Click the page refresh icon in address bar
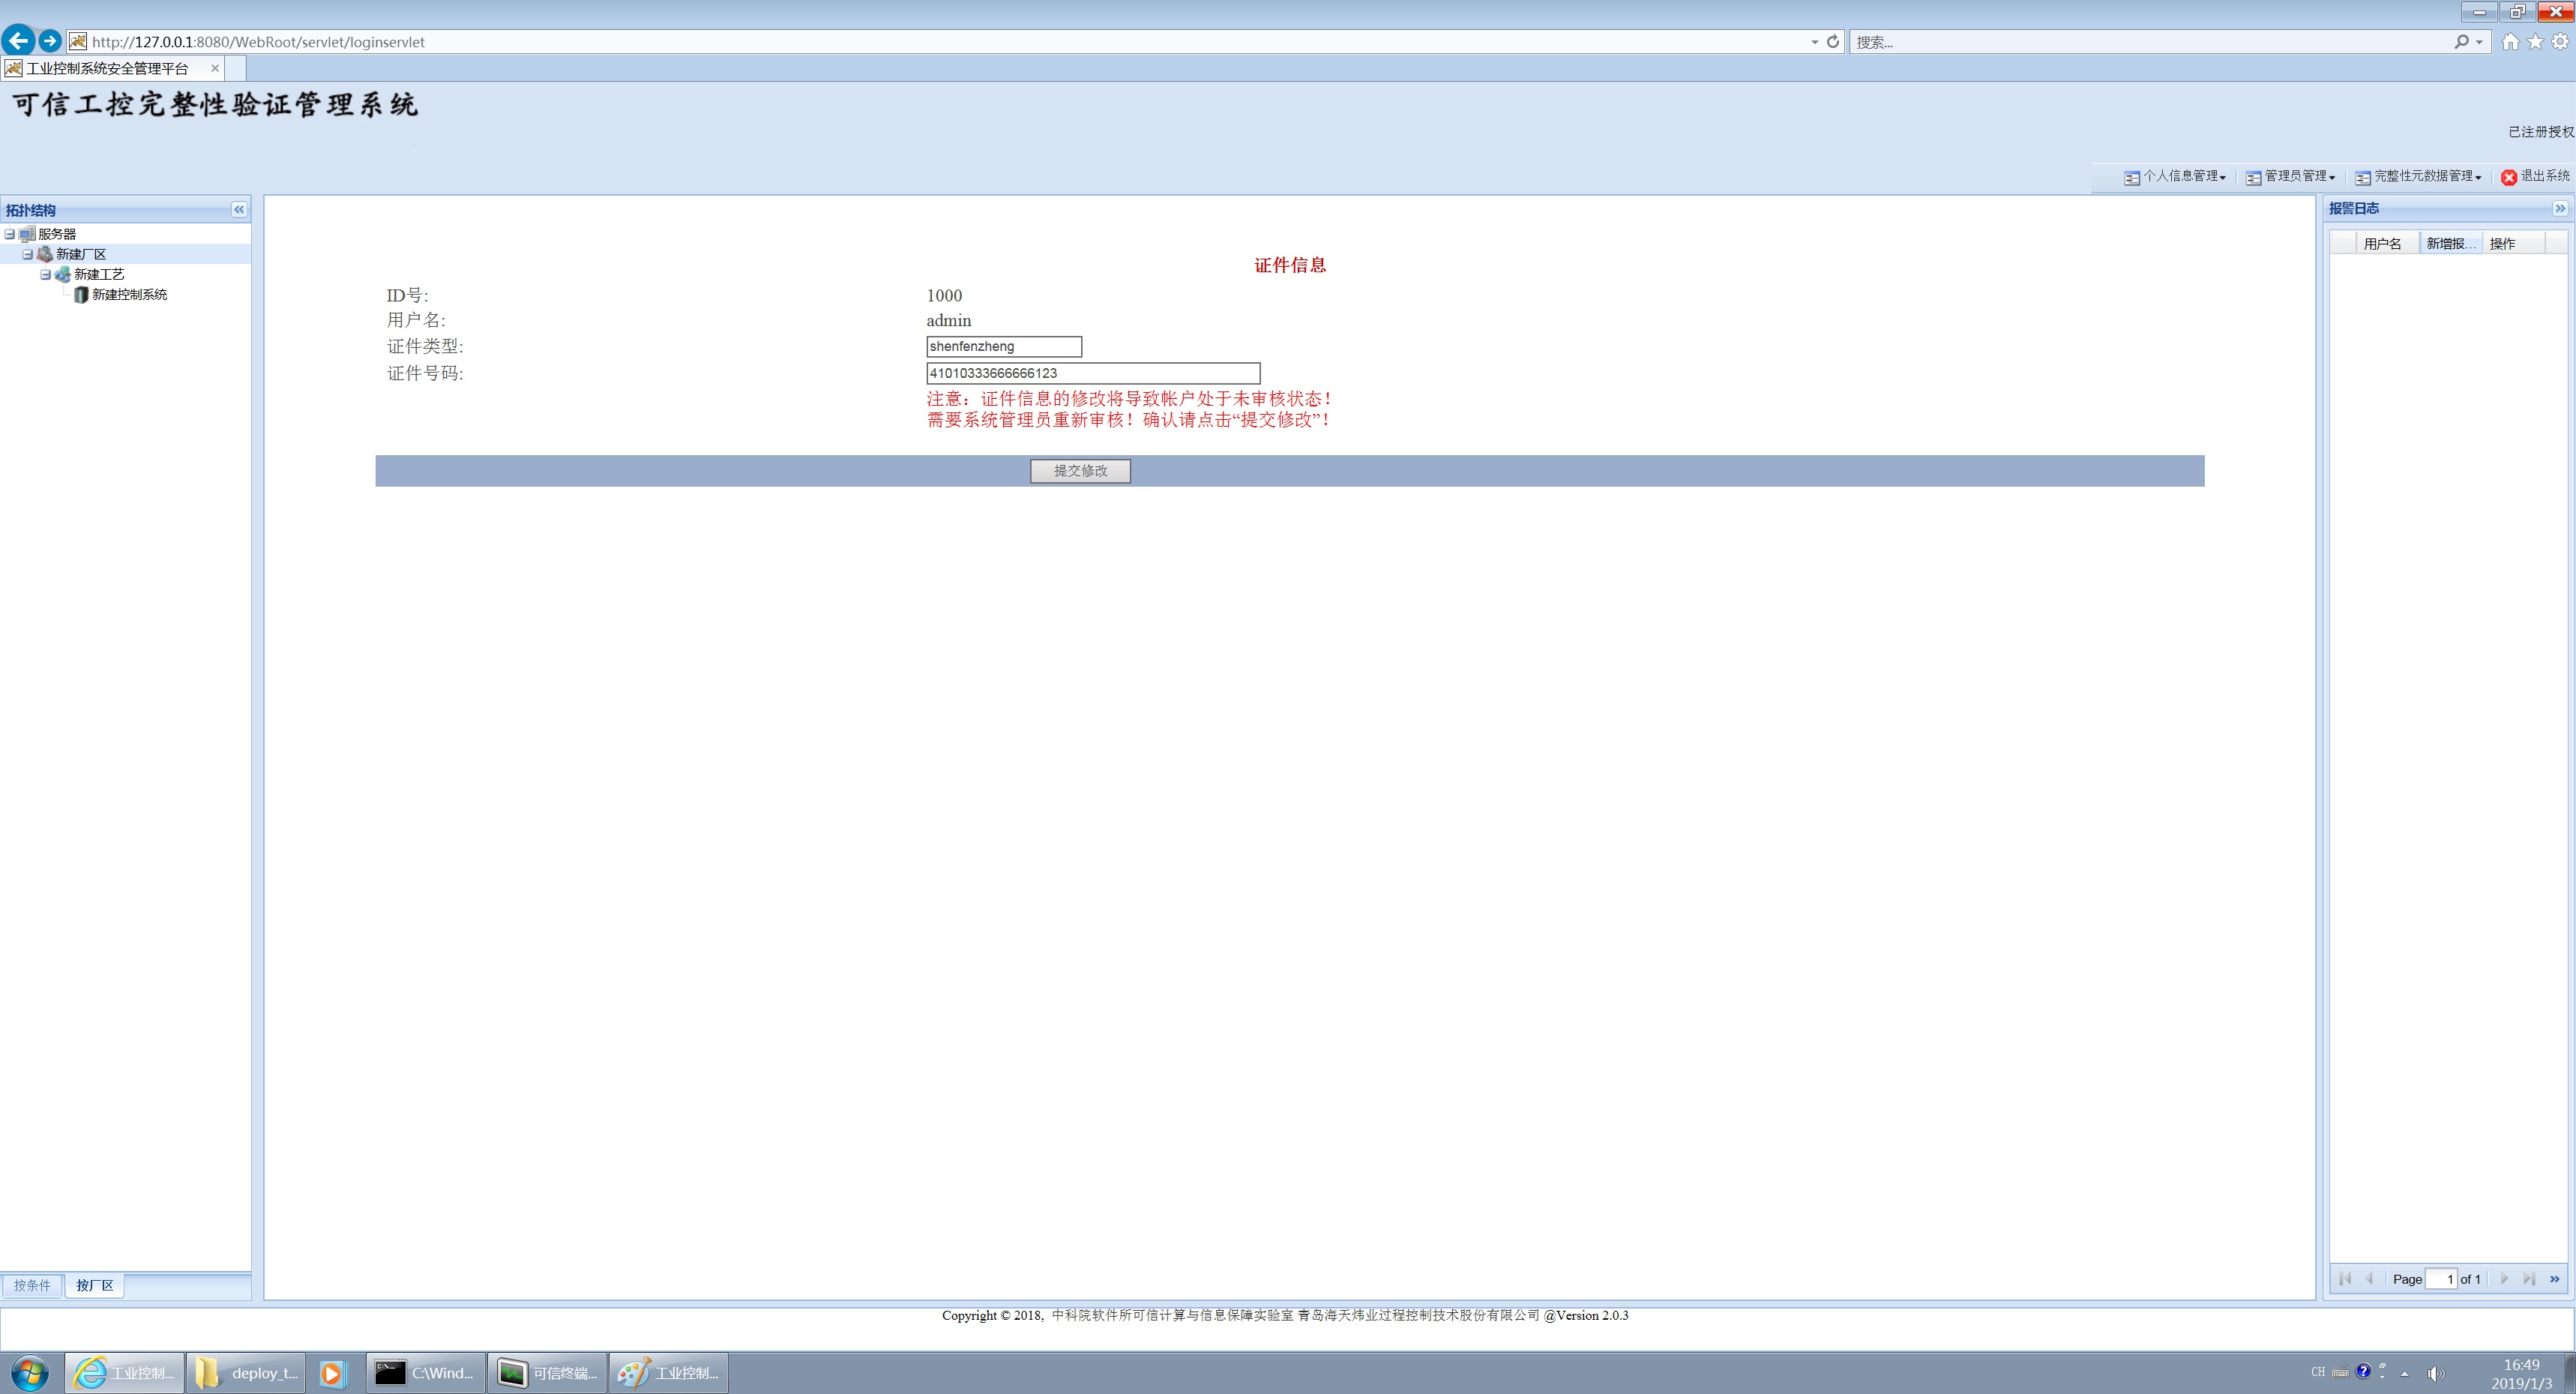Image resolution: width=2576 pixels, height=1394 pixels. click(1833, 41)
